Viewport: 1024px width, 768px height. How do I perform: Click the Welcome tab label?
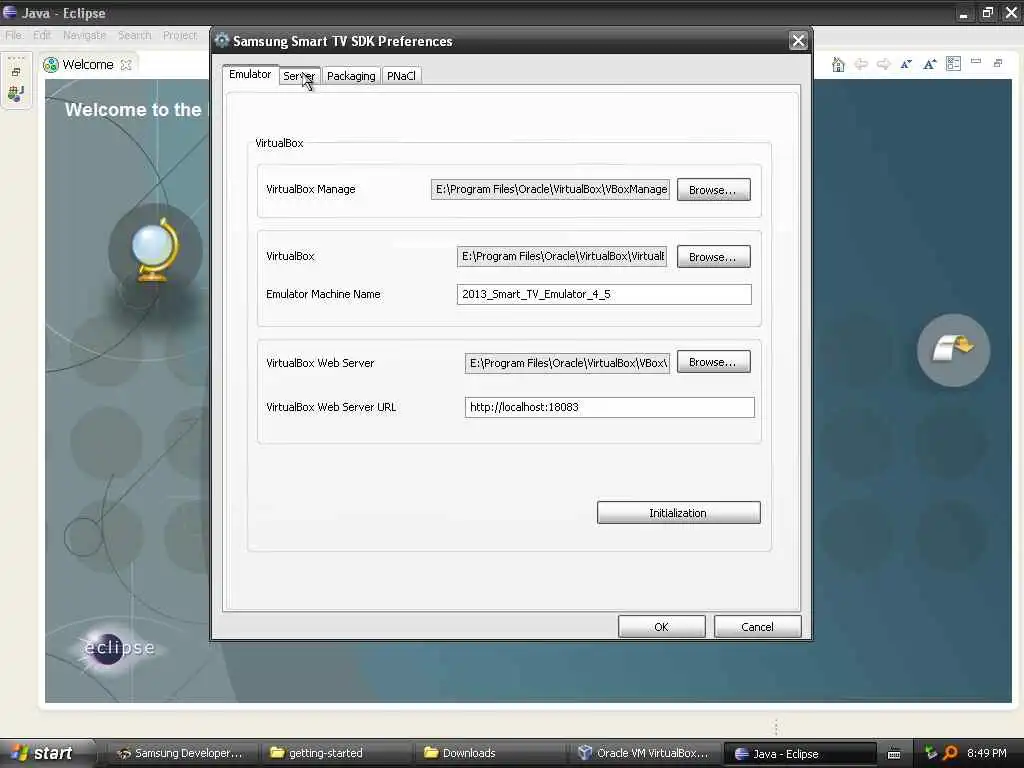tap(88, 65)
